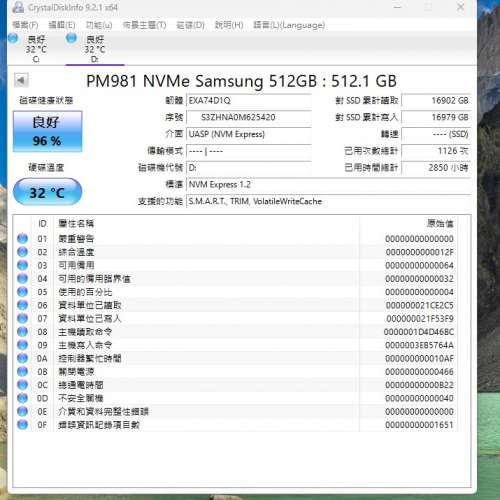Image resolution: width=500 pixels, height=500 pixels.
Task: Select raw value 0000000001651
Action: click(x=419, y=425)
